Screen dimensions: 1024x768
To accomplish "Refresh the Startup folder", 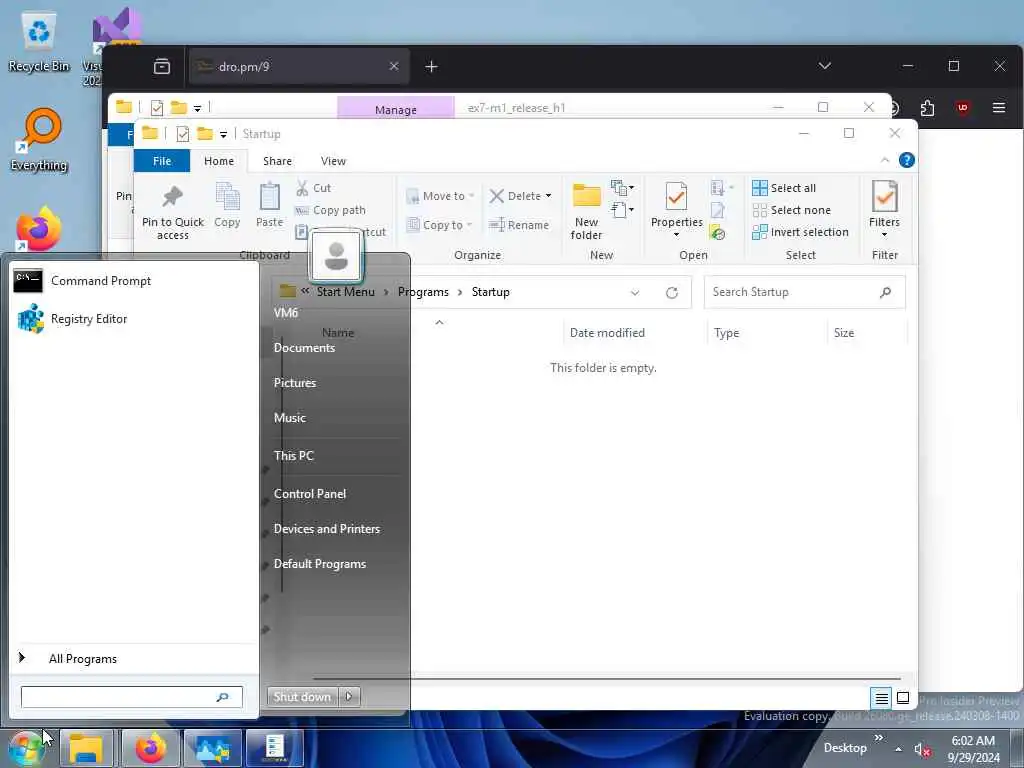I will (671, 293).
